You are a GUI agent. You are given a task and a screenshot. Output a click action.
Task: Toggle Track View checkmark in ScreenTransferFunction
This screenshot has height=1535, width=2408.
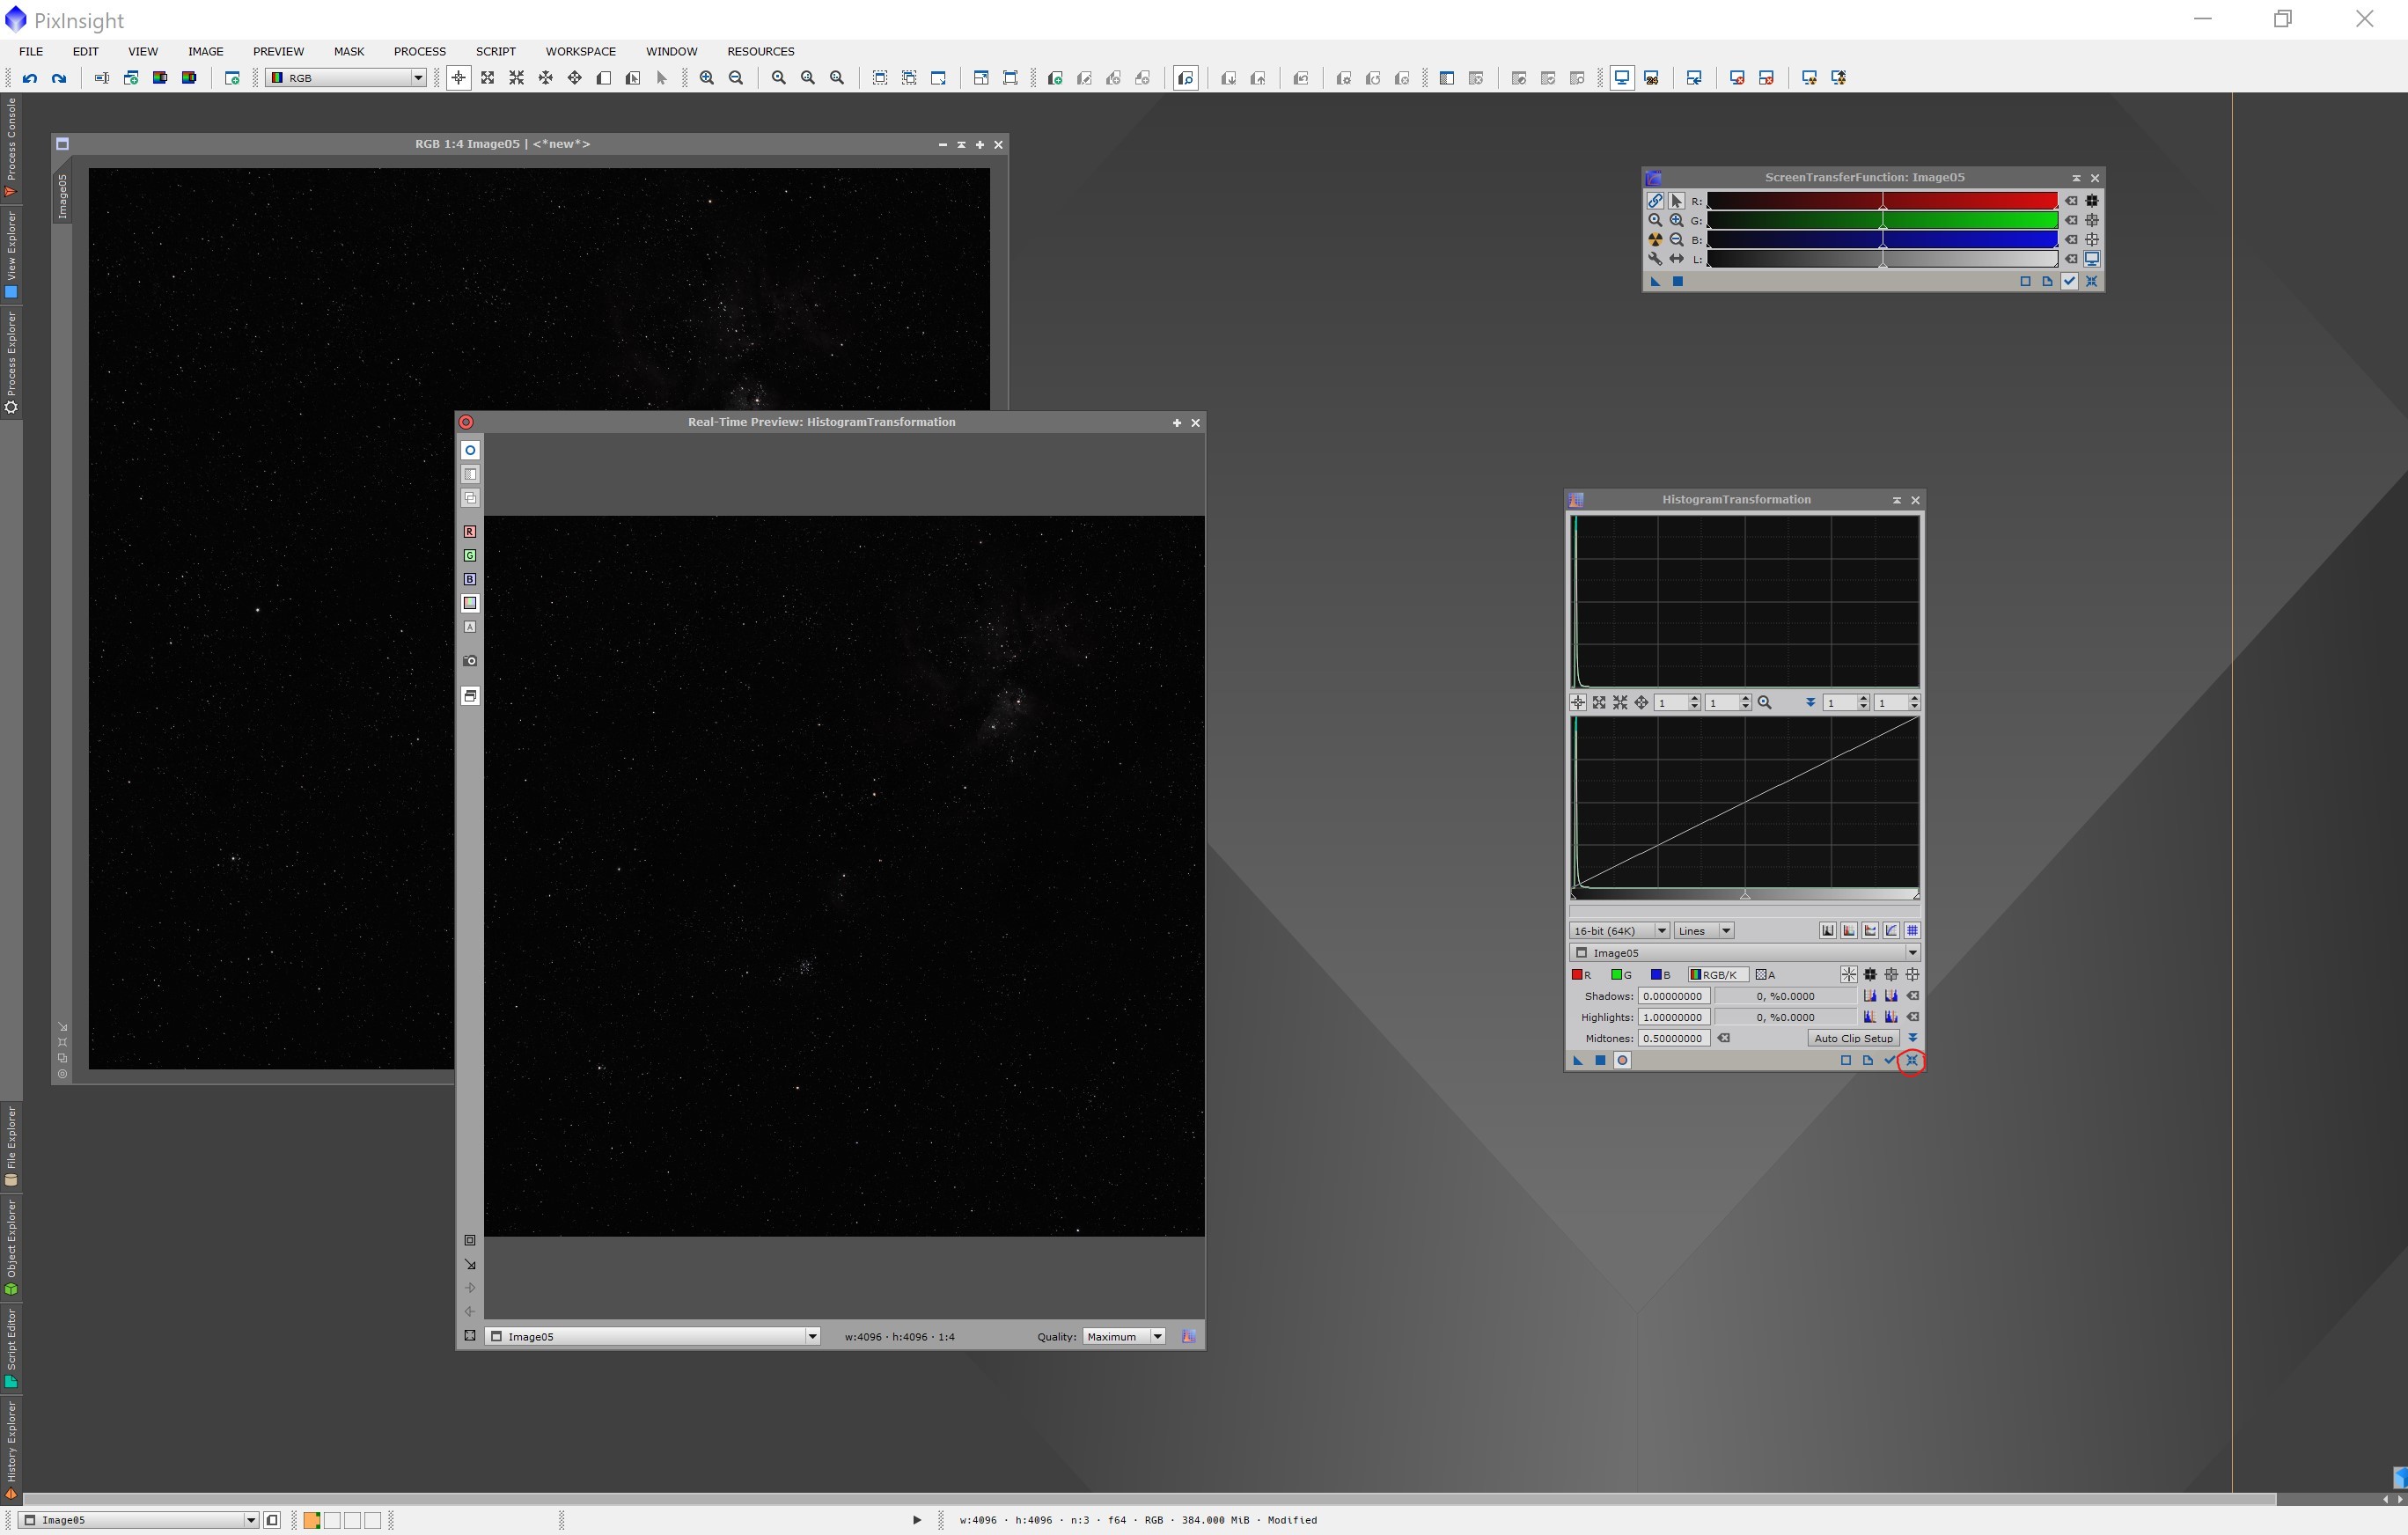(2070, 282)
